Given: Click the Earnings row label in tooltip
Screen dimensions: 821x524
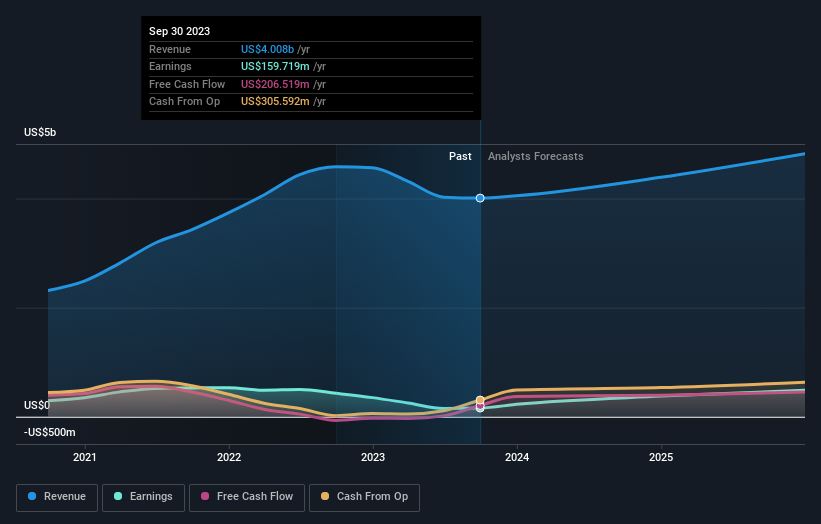Looking at the screenshot, I should (x=170, y=66).
